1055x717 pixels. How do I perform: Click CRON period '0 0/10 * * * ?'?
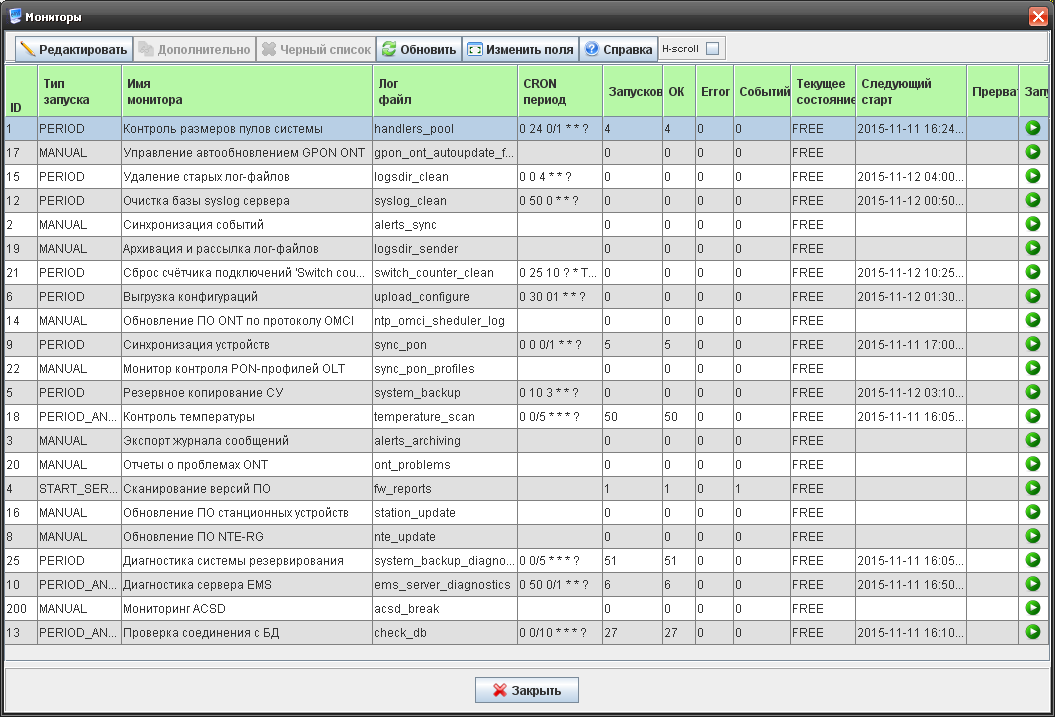pyautogui.click(x=560, y=632)
